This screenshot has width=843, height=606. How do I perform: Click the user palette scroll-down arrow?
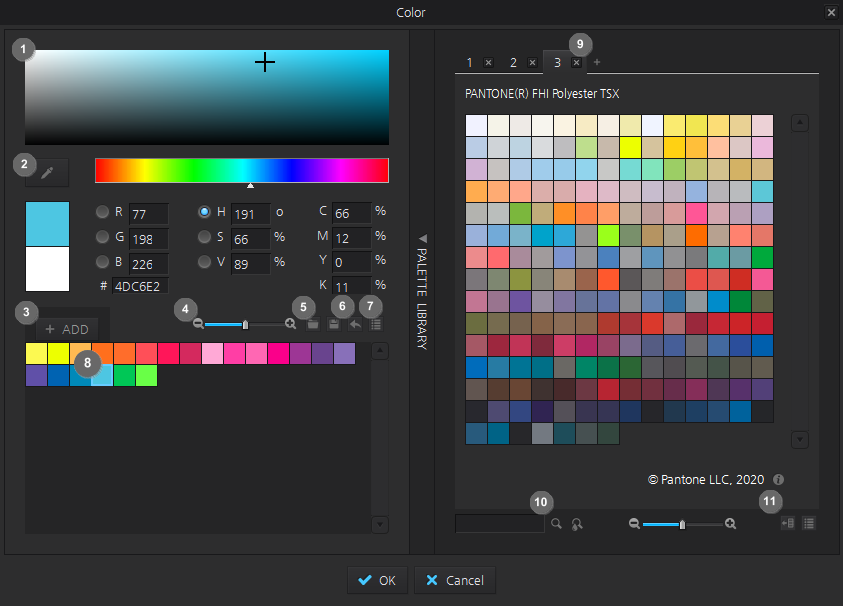pyautogui.click(x=380, y=524)
